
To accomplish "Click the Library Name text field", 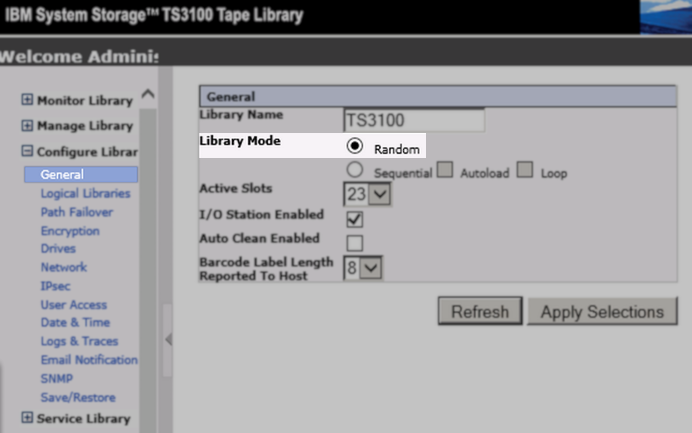I will pyautogui.click(x=414, y=120).
